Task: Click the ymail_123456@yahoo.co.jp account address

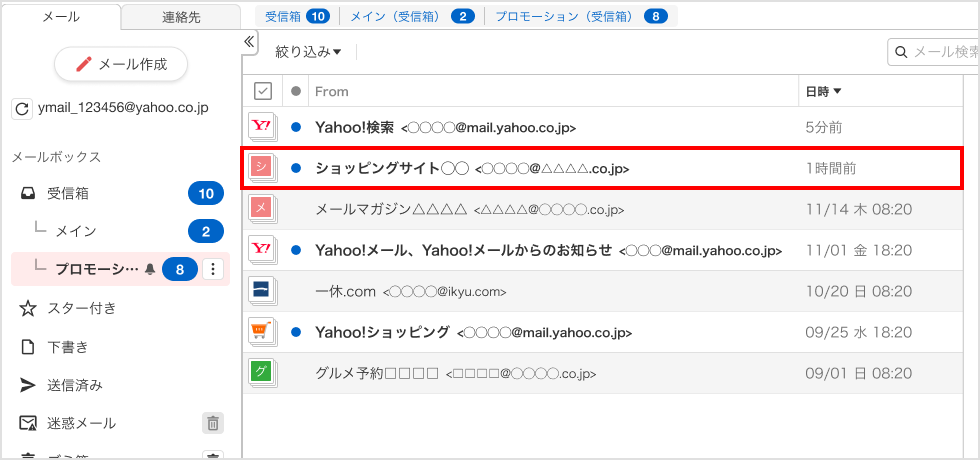Action: [123, 108]
